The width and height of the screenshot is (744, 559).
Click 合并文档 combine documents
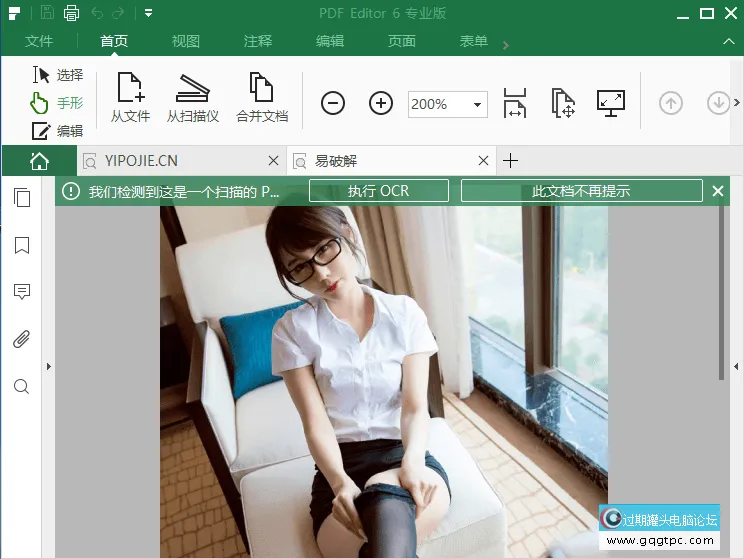[x=262, y=98]
